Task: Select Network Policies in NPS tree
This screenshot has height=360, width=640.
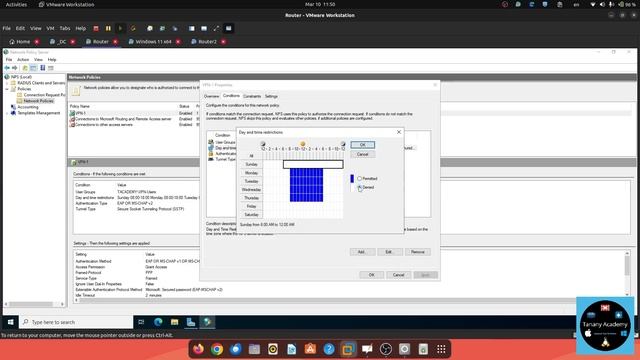Action: coord(38,101)
